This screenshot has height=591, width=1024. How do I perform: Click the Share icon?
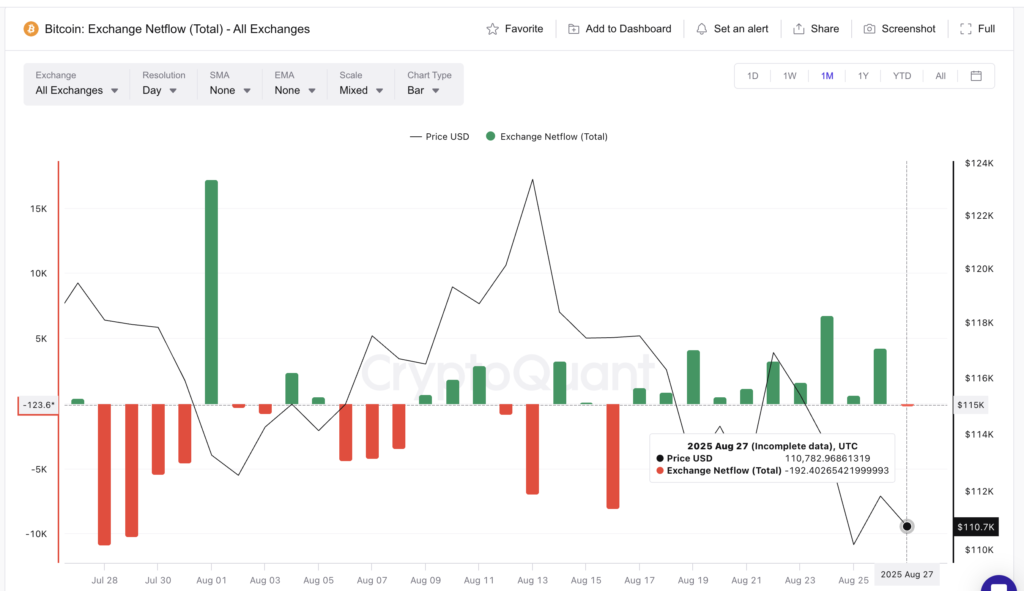pos(798,29)
